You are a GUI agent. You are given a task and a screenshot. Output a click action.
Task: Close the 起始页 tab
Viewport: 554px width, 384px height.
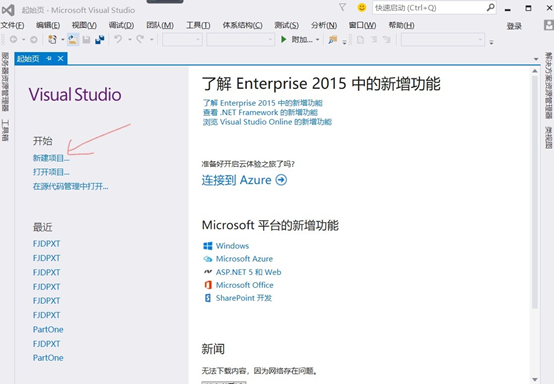[61, 58]
